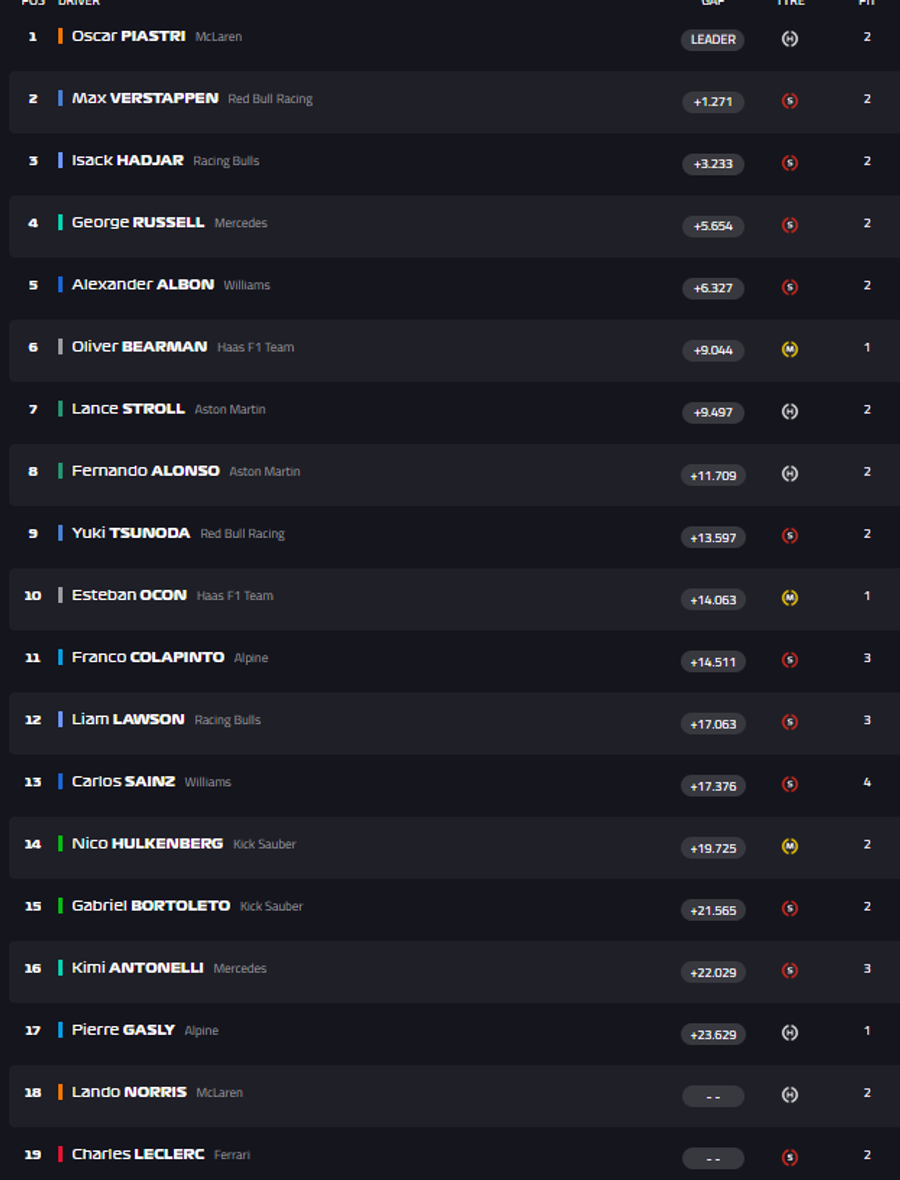Click Ocon's medium tyre icon
This screenshot has width=900, height=1180.
tap(789, 598)
